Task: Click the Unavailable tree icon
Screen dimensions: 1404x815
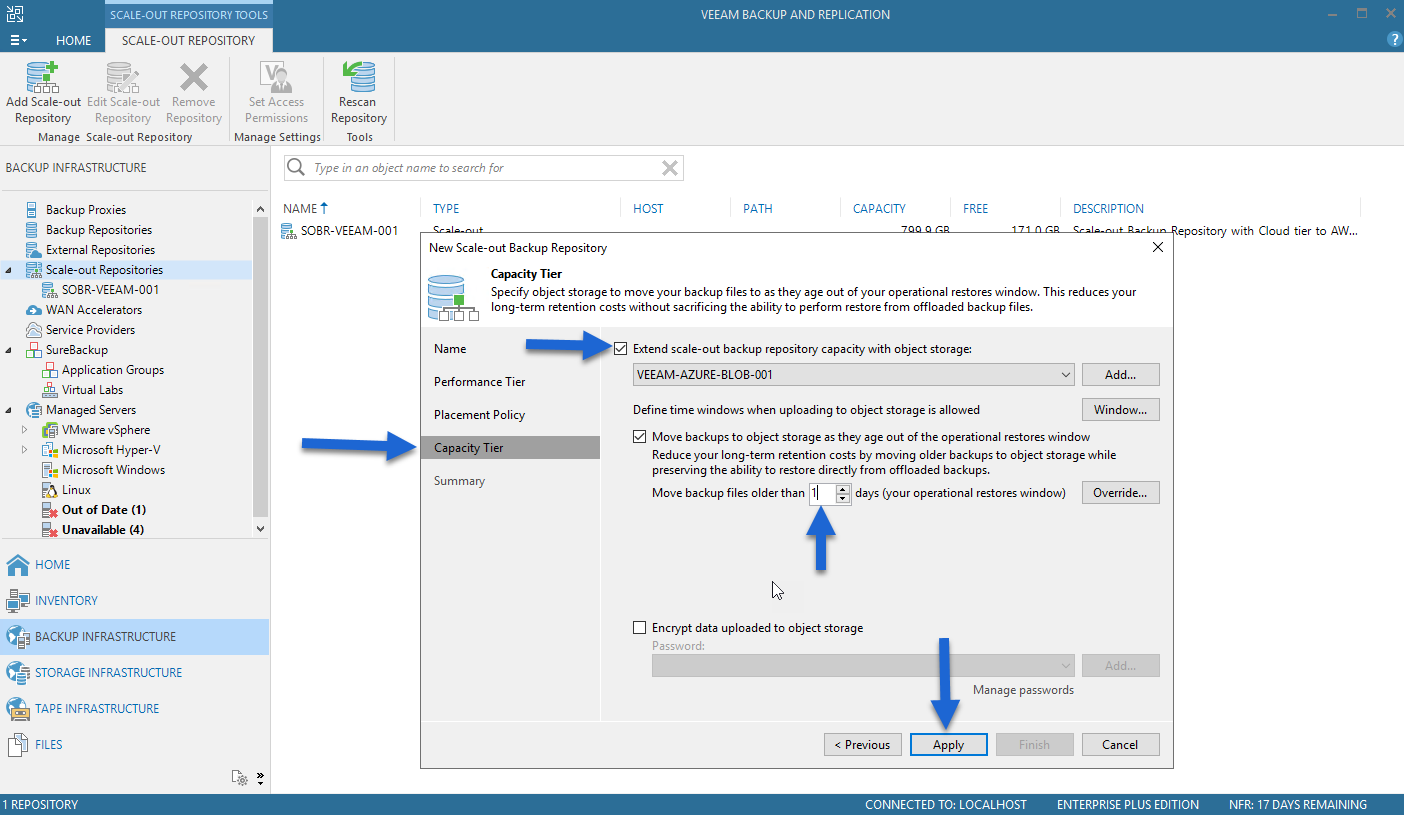Action: tap(49, 530)
